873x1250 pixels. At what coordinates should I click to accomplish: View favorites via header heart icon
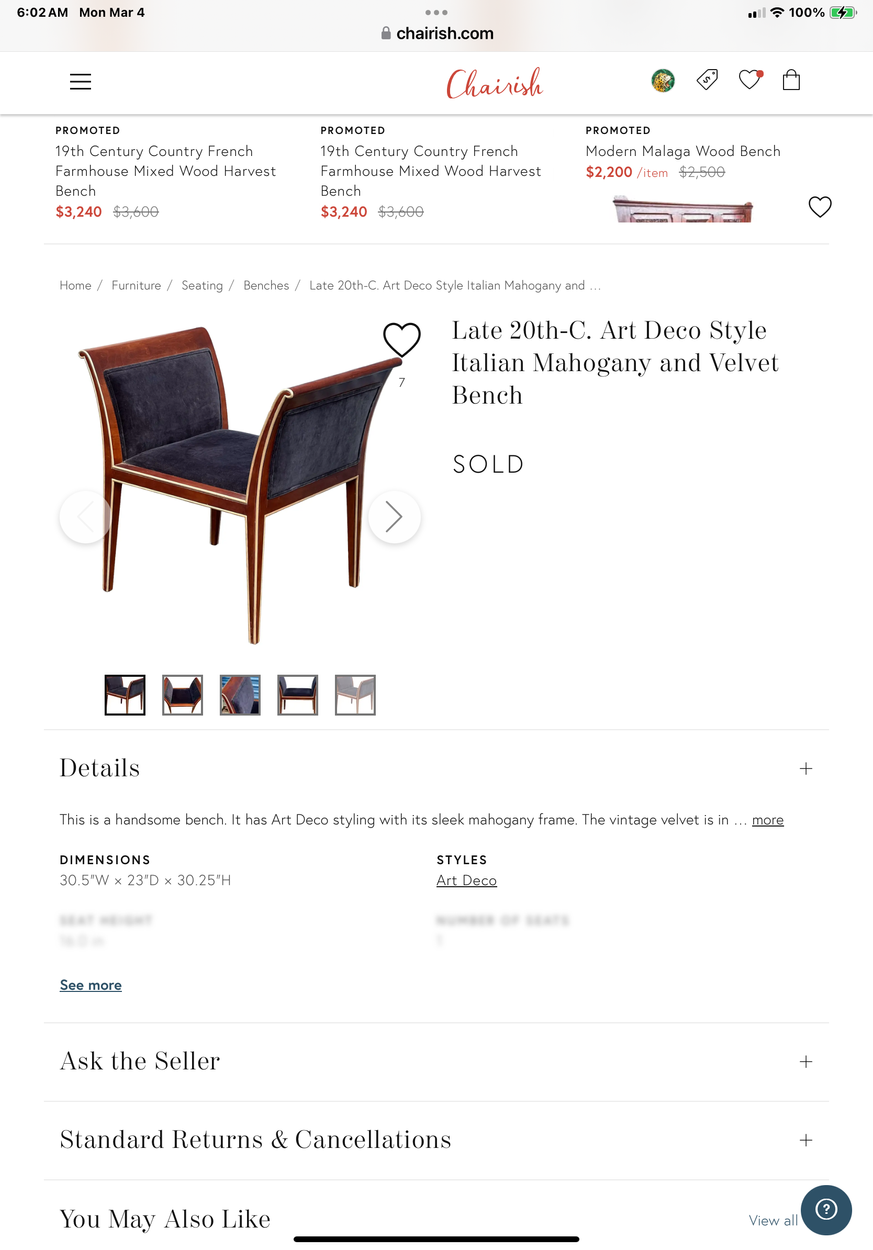click(x=750, y=80)
